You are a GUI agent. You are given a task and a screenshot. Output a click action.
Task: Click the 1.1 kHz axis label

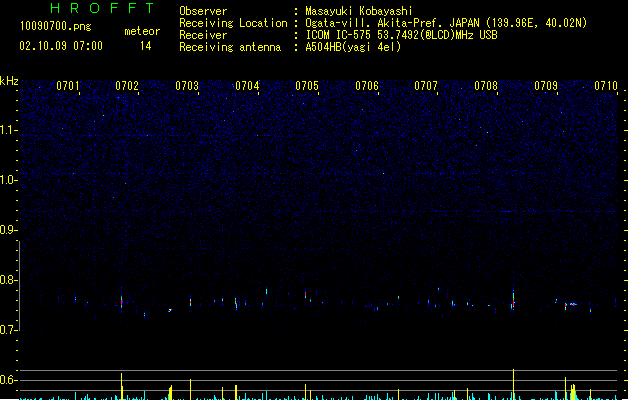click(x=8, y=130)
